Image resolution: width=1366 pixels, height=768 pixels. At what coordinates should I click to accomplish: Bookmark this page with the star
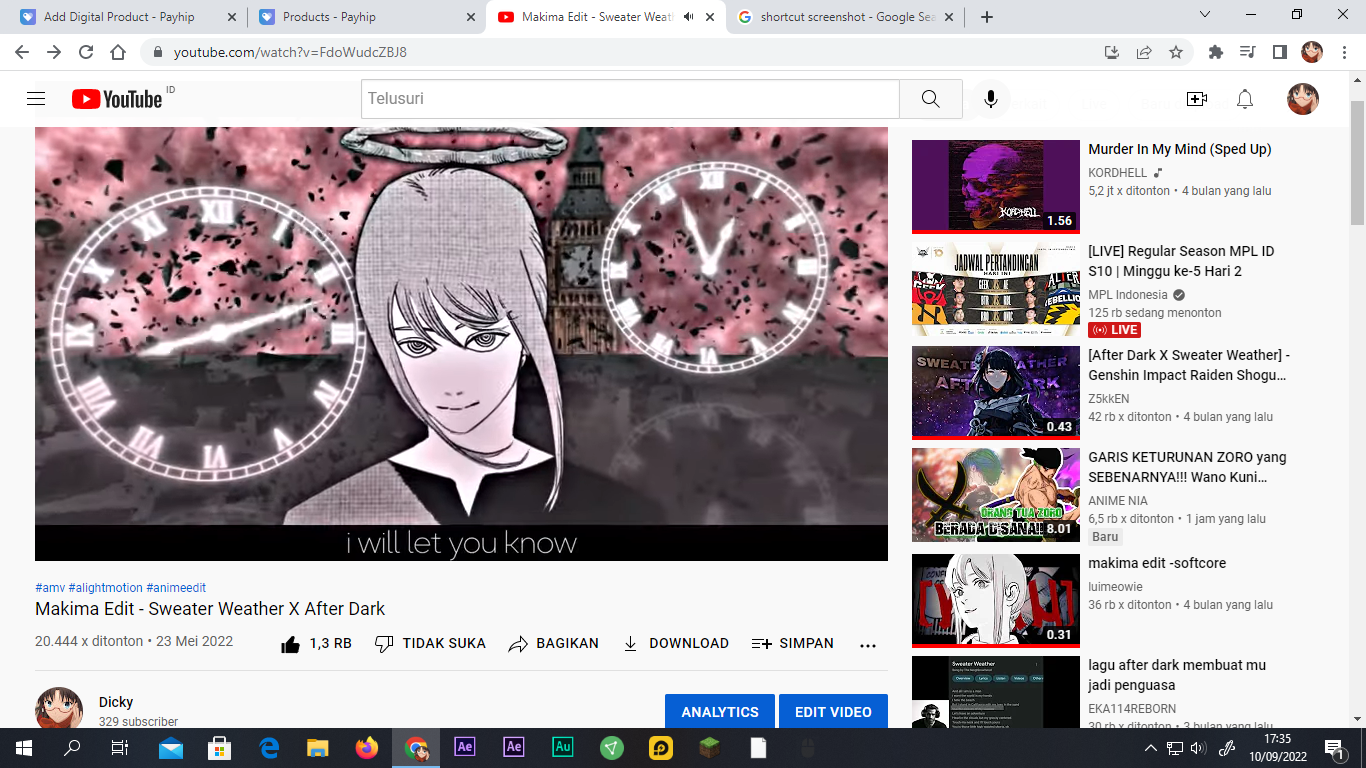point(1176,53)
